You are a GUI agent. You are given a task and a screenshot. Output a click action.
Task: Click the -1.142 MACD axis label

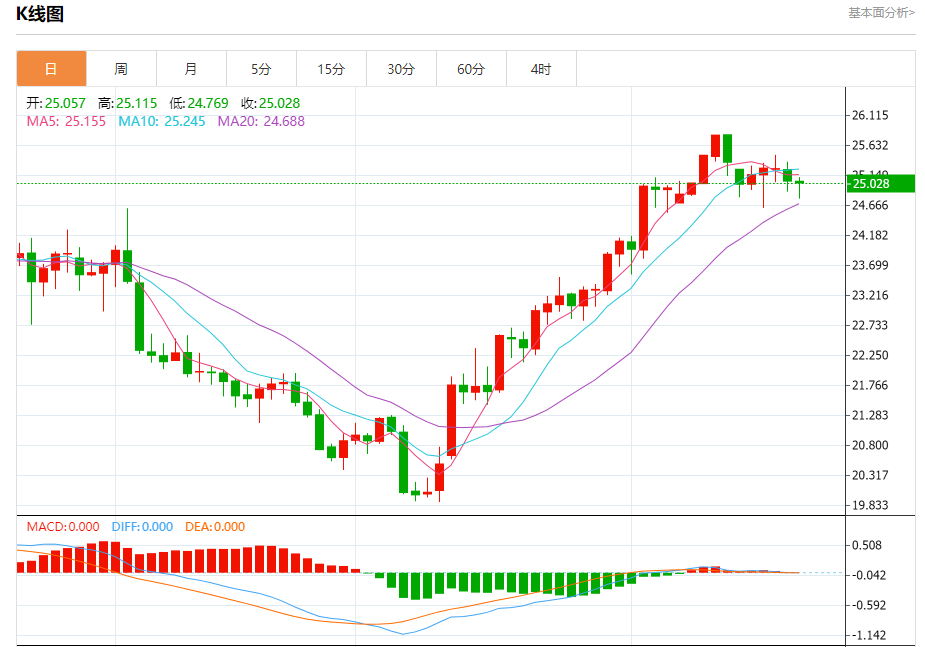(867, 635)
